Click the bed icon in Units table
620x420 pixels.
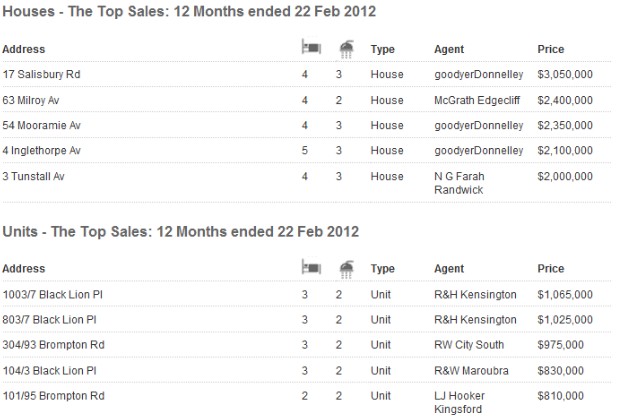pos(311,267)
